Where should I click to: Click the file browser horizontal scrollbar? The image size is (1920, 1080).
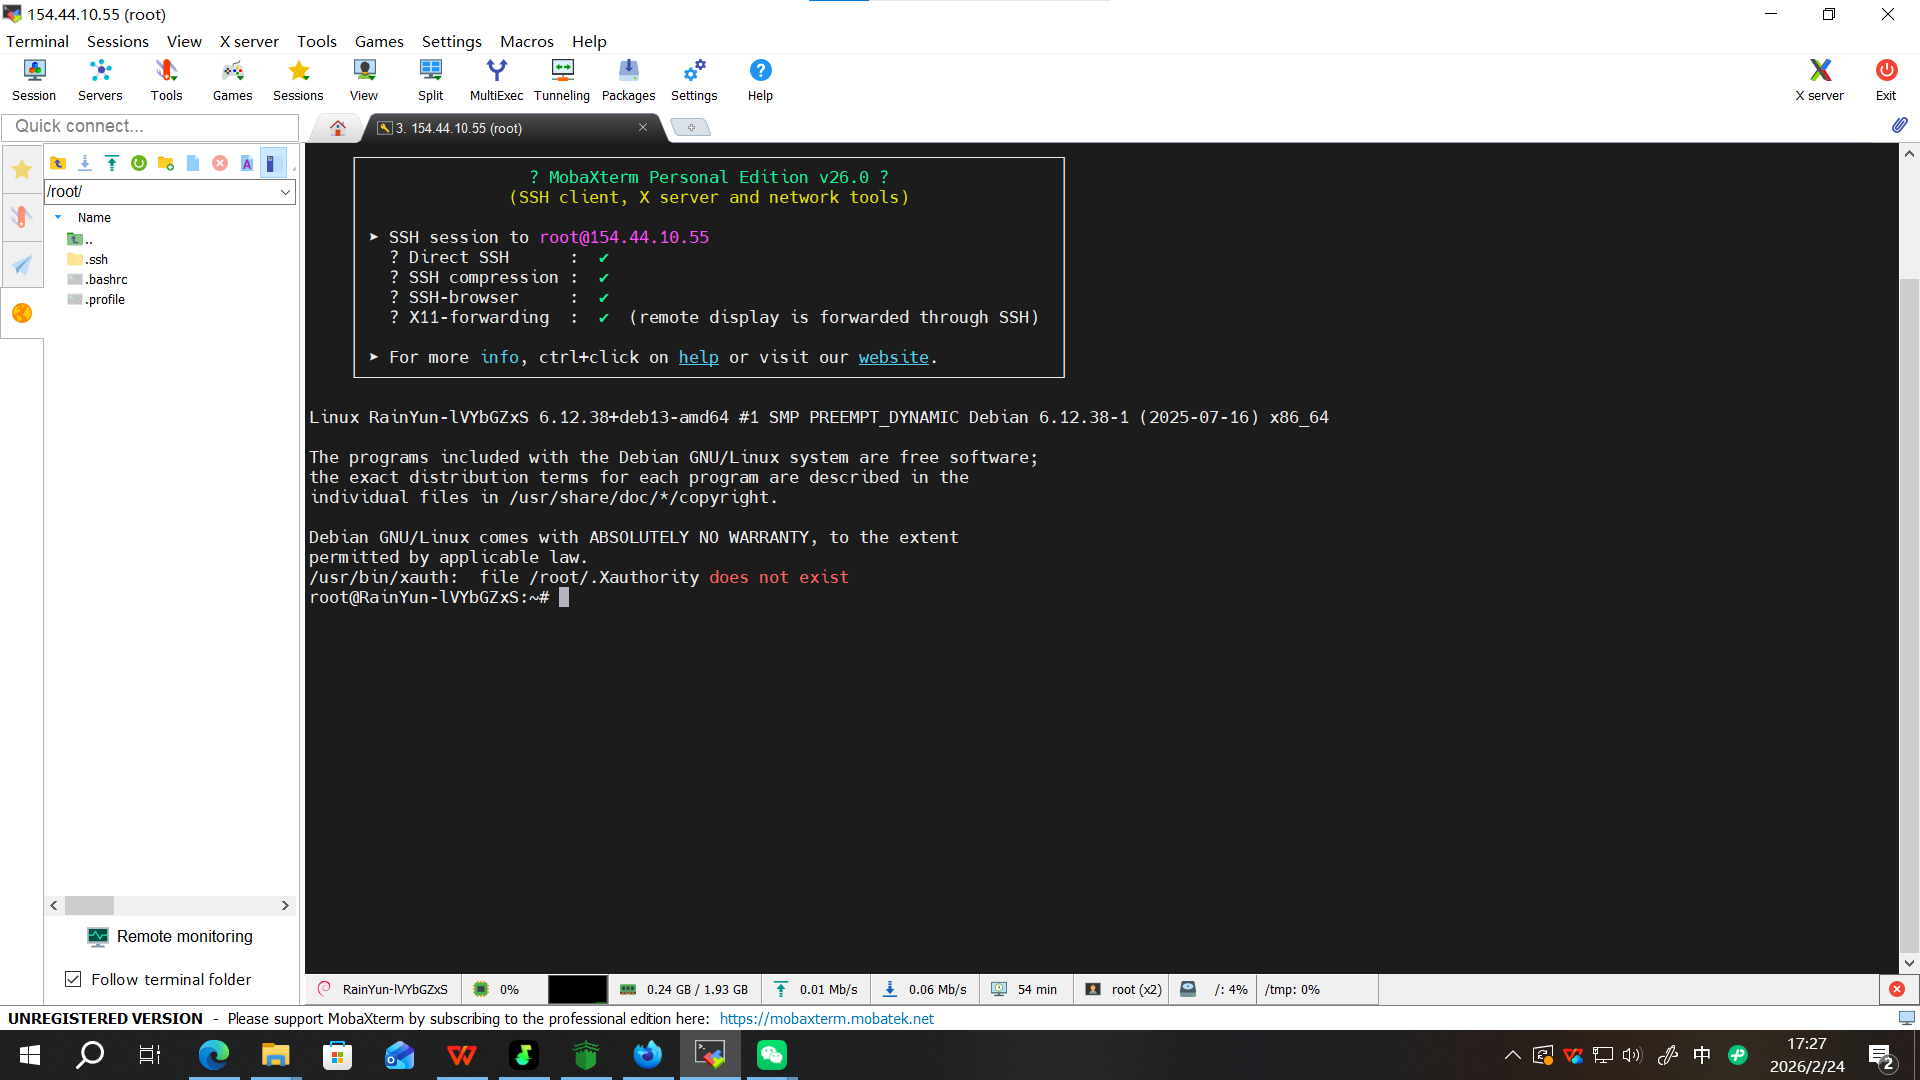pos(90,905)
